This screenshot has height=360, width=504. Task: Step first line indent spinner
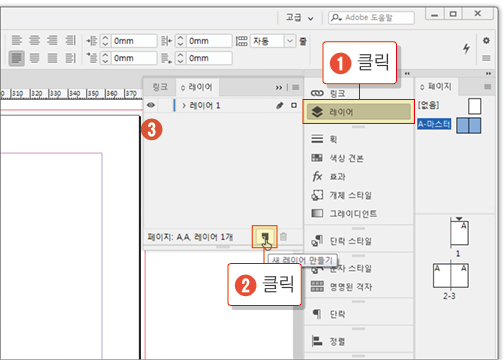click(105, 58)
